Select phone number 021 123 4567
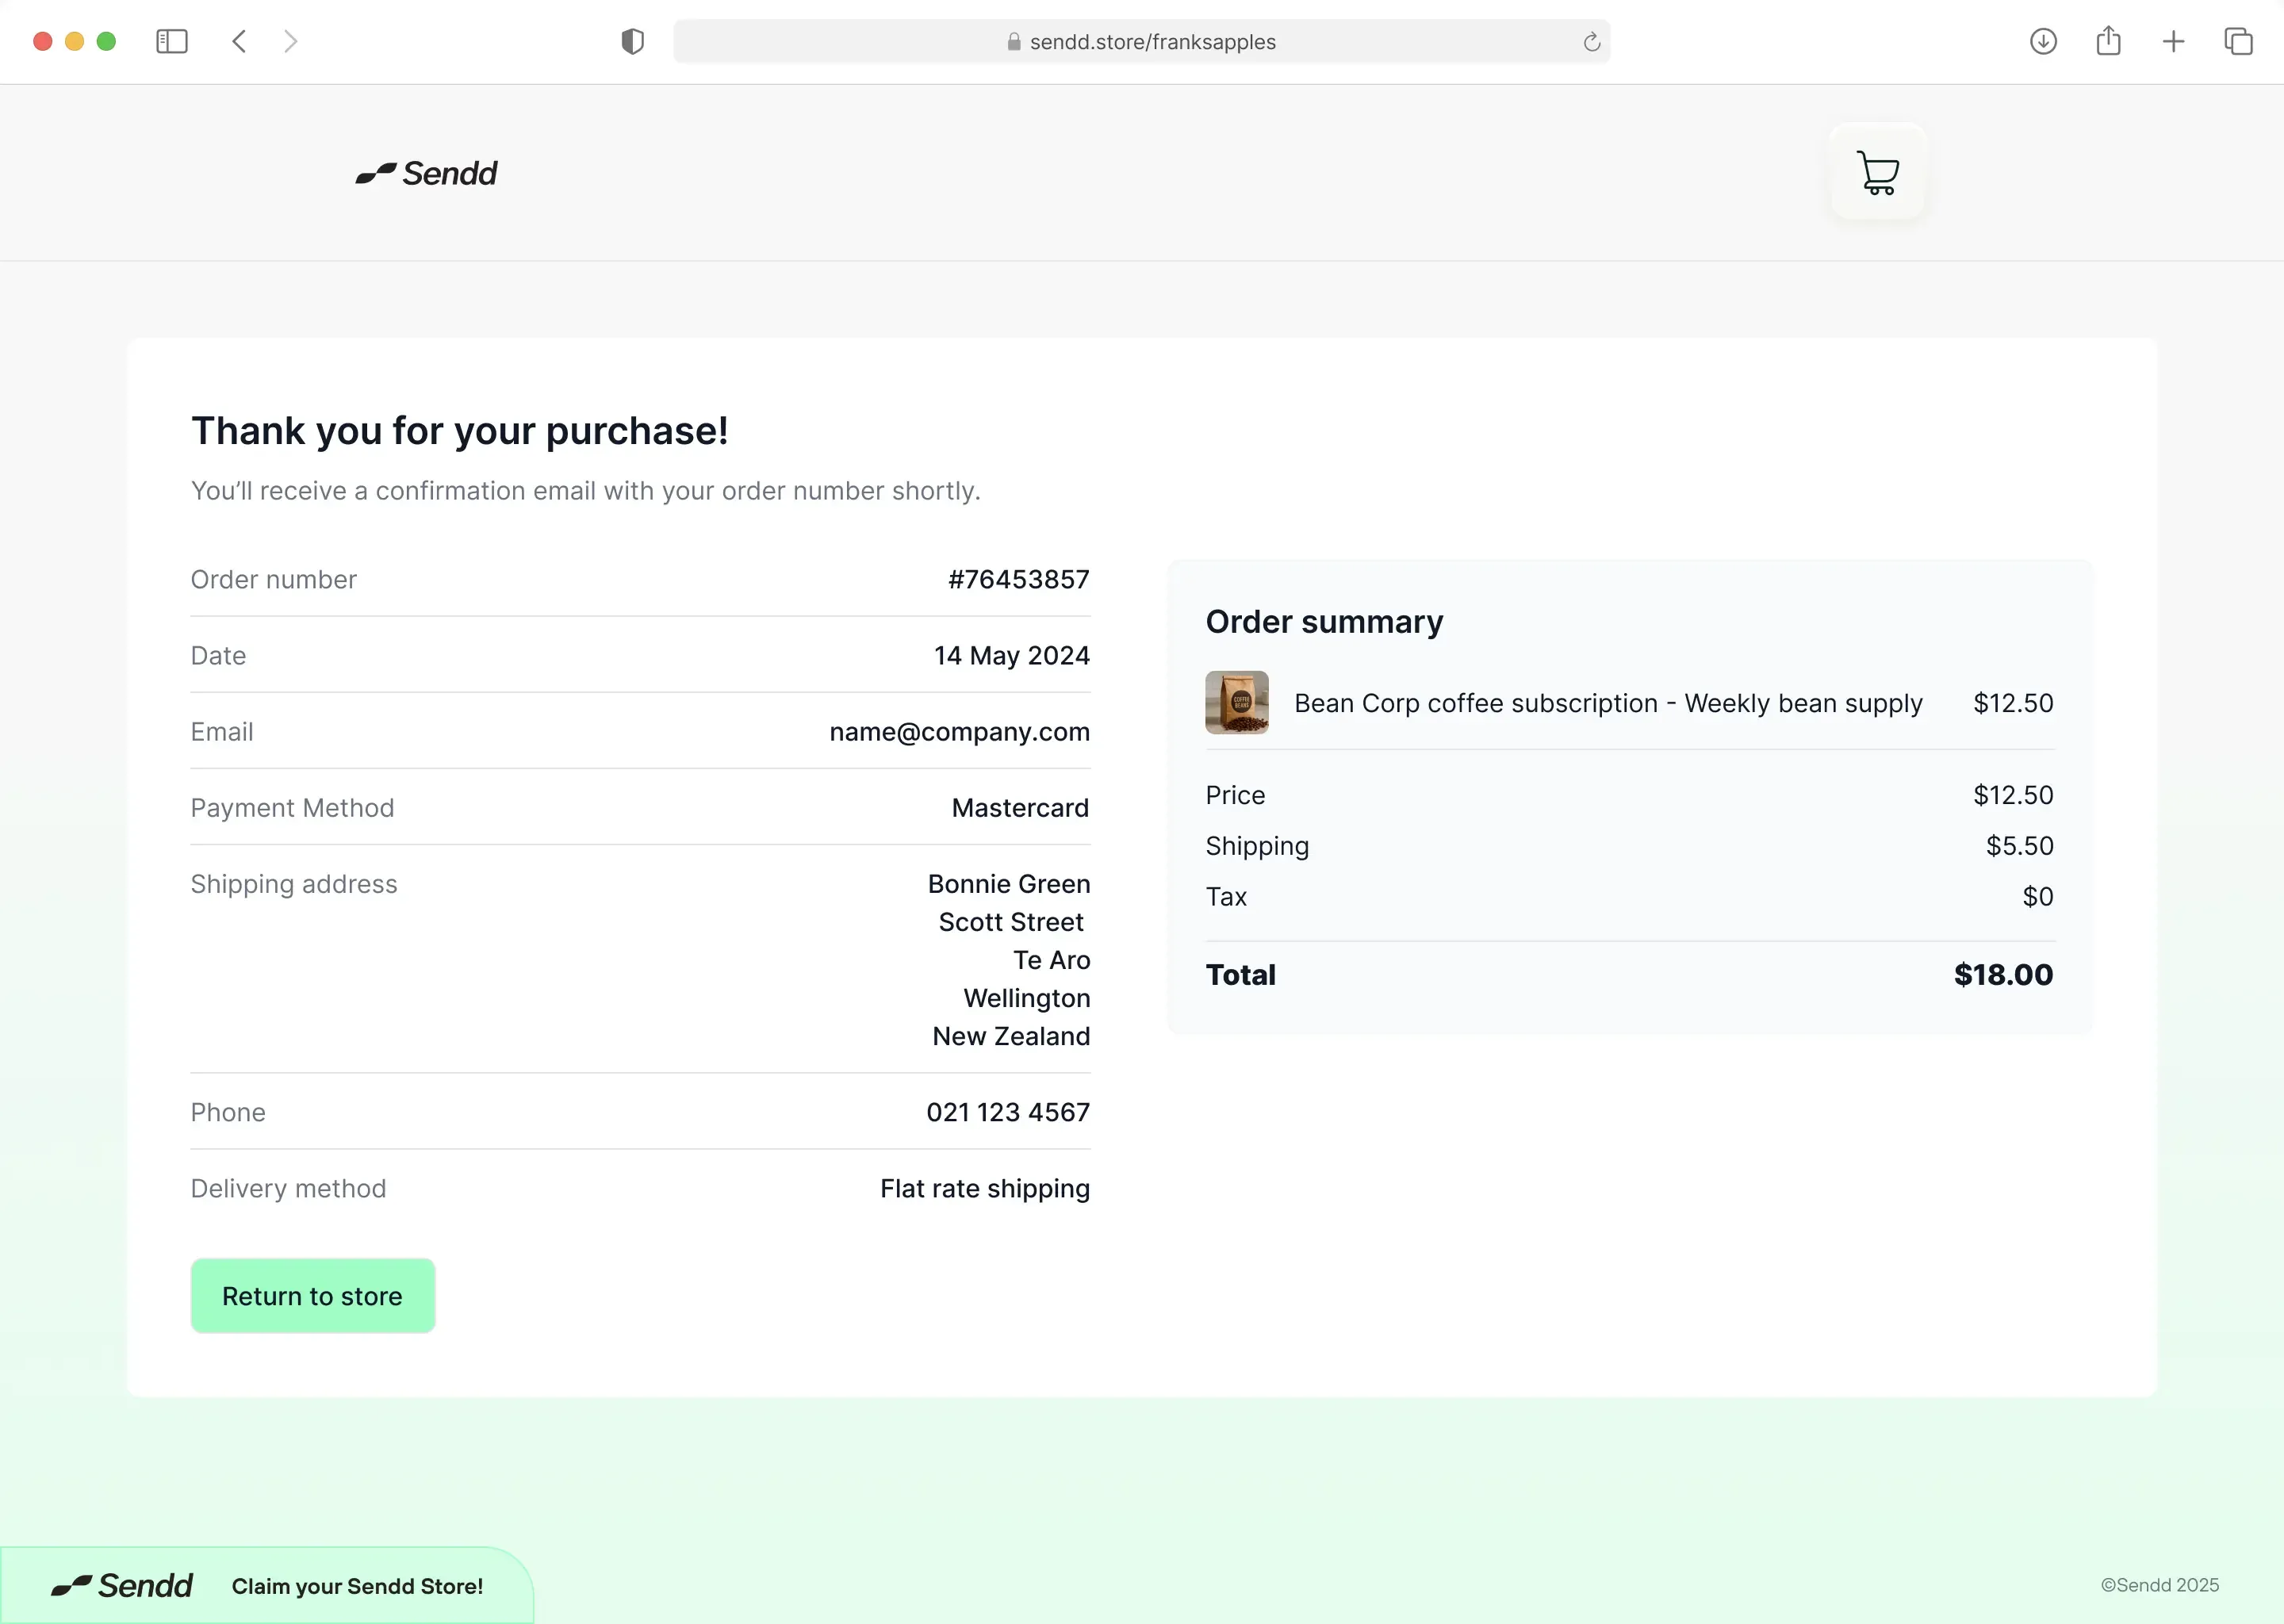Image resolution: width=2284 pixels, height=1624 pixels. click(1008, 1112)
